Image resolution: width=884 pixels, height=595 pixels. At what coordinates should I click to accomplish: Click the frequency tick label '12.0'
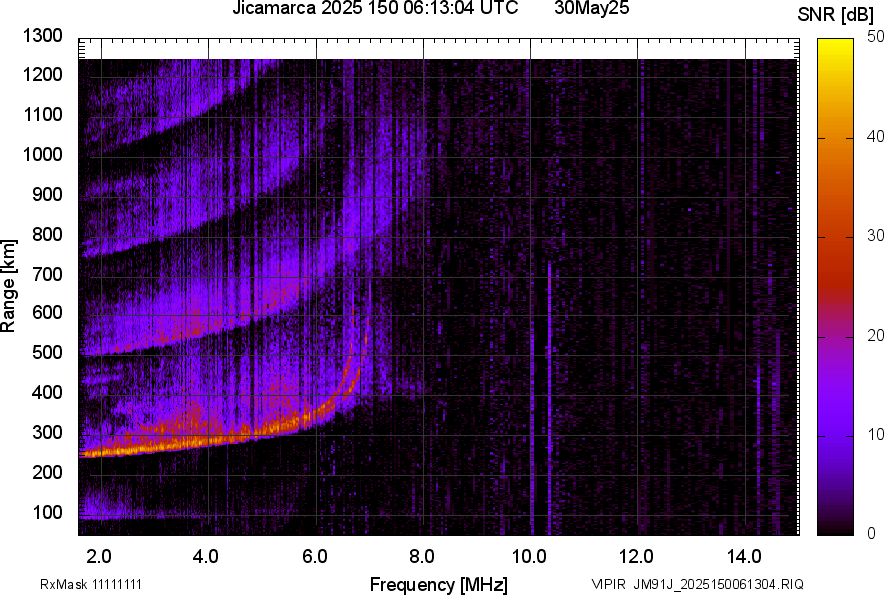(637, 557)
